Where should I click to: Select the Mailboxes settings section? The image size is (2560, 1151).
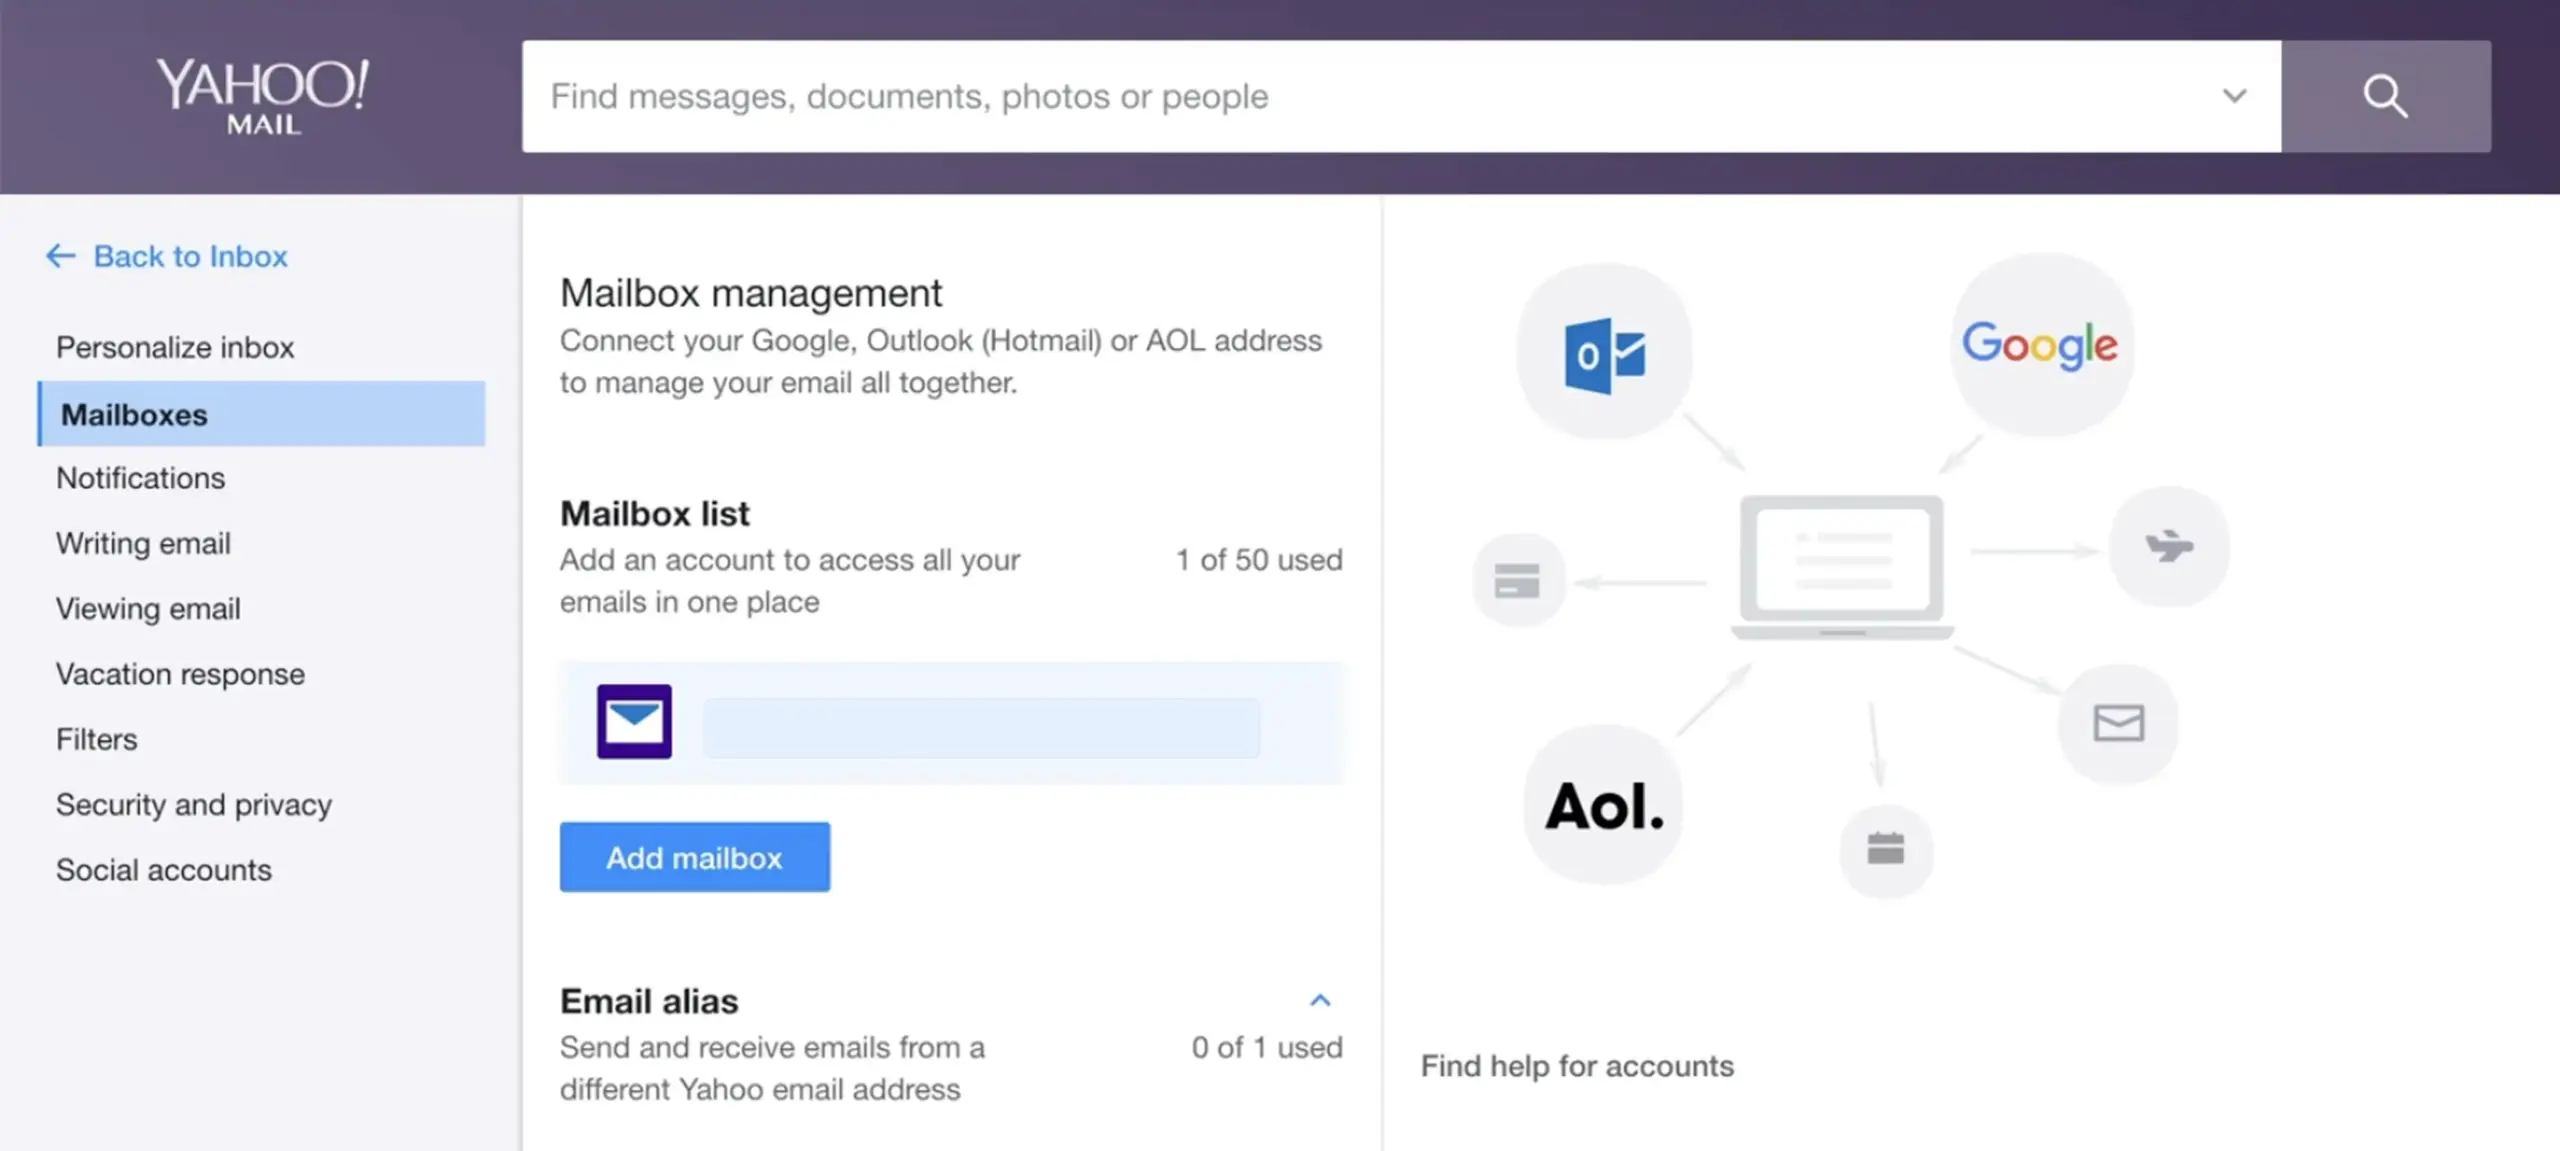[x=261, y=413]
